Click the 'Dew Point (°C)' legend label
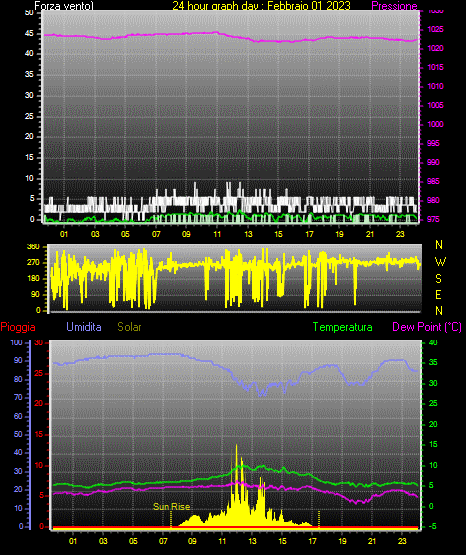Image resolution: width=466 pixels, height=555 pixels. pyautogui.click(x=427, y=327)
